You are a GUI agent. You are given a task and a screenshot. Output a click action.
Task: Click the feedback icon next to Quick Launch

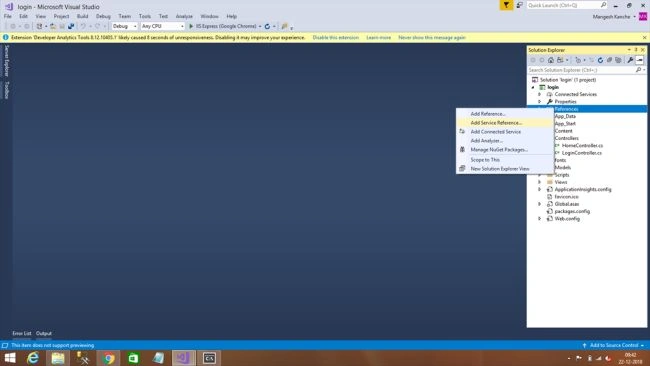tap(519, 5)
